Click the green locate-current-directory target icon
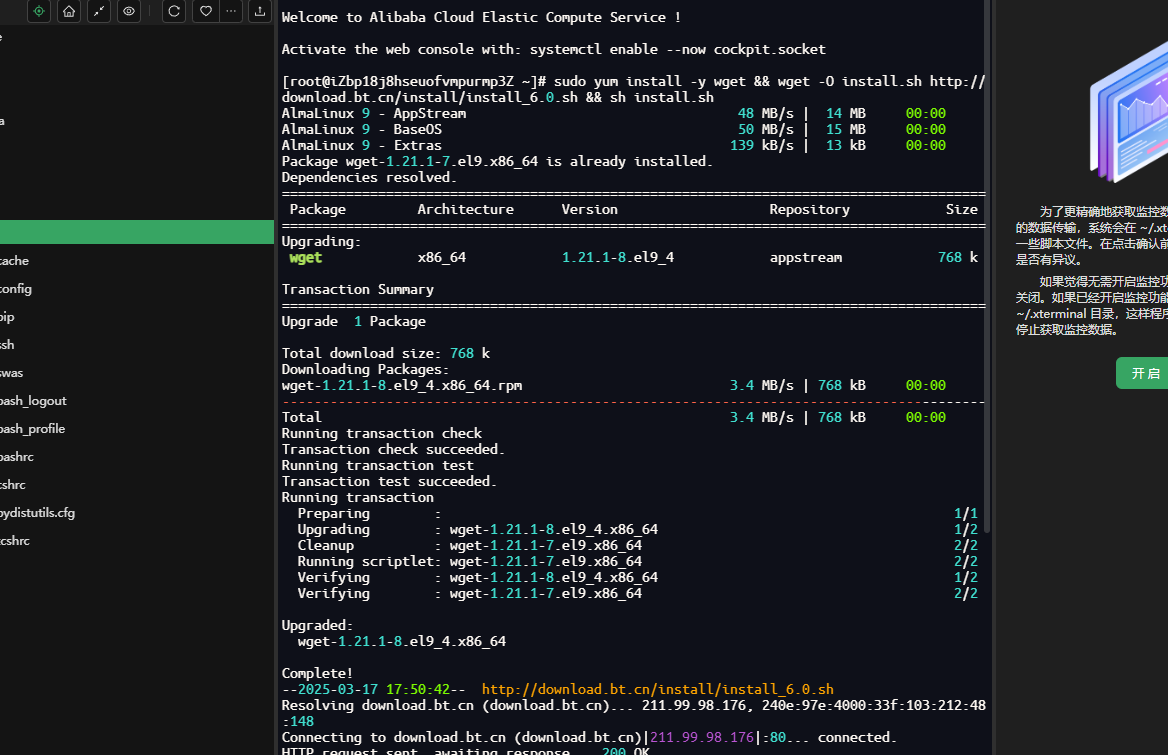The height and width of the screenshot is (755, 1168). point(39,11)
